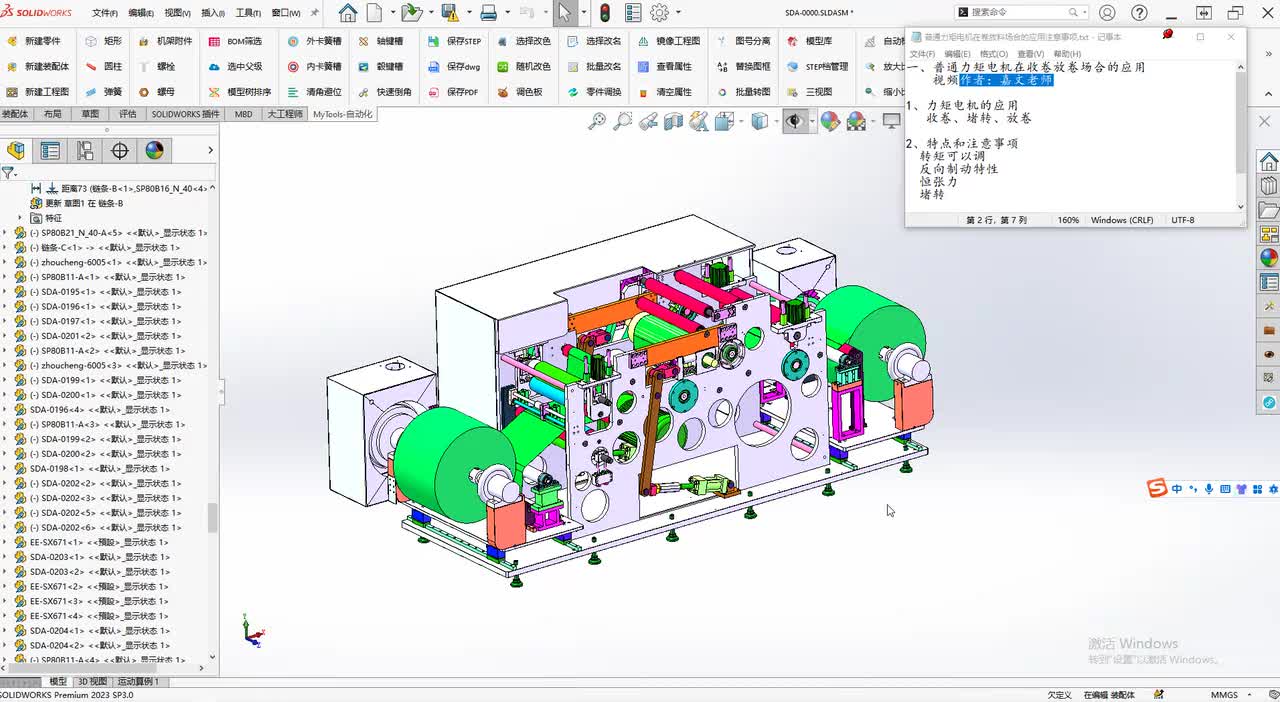Image resolution: width=1280 pixels, height=702 pixels.
Task: Open the Options gear icon
Action: pyautogui.click(x=659, y=13)
